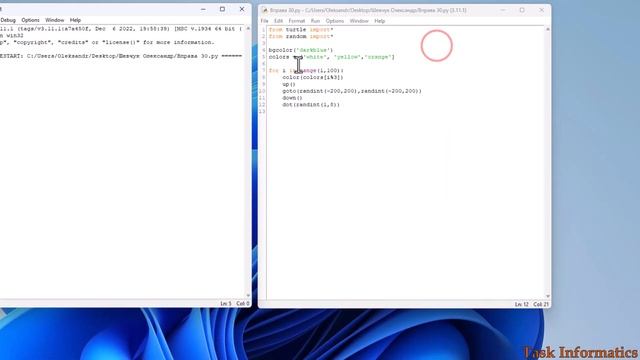The image size is (640, 360).
Task: Click the RESTART line in Shell output
Action: pyautogui.click(x=121, y=56)
